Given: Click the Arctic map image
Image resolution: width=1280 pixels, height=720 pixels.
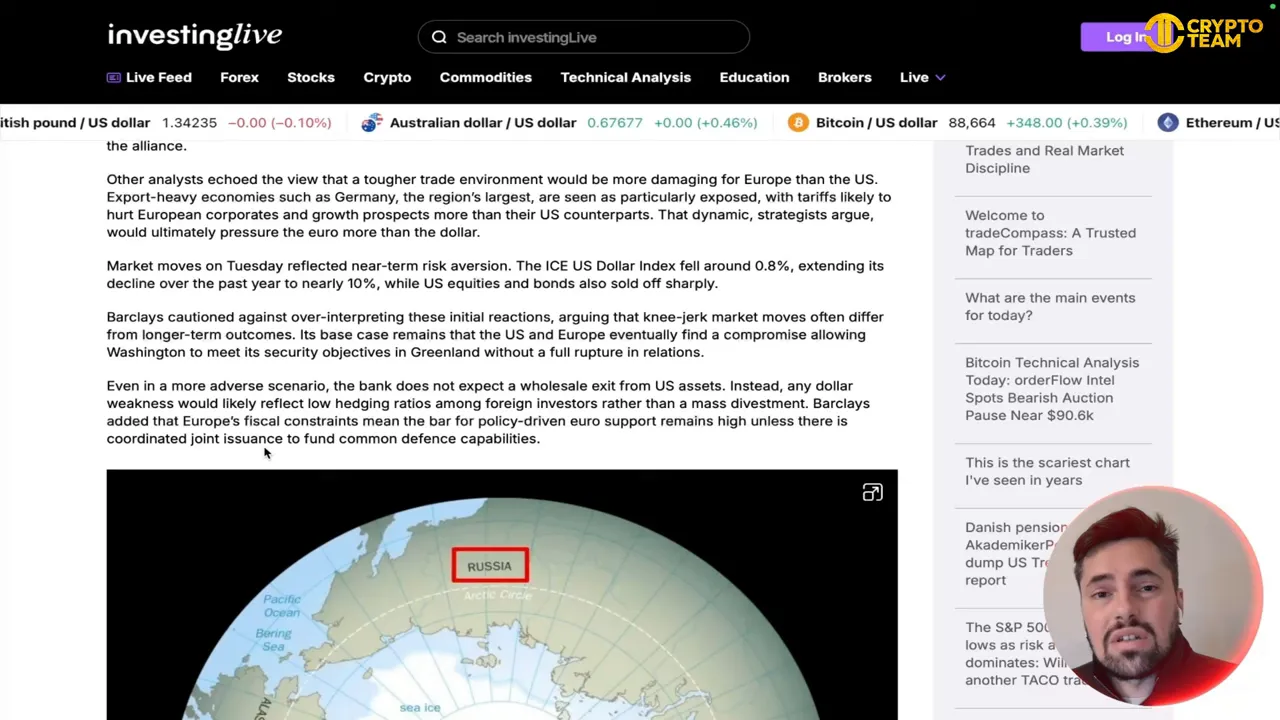Looking at the screenshot, I should point(502,594).
